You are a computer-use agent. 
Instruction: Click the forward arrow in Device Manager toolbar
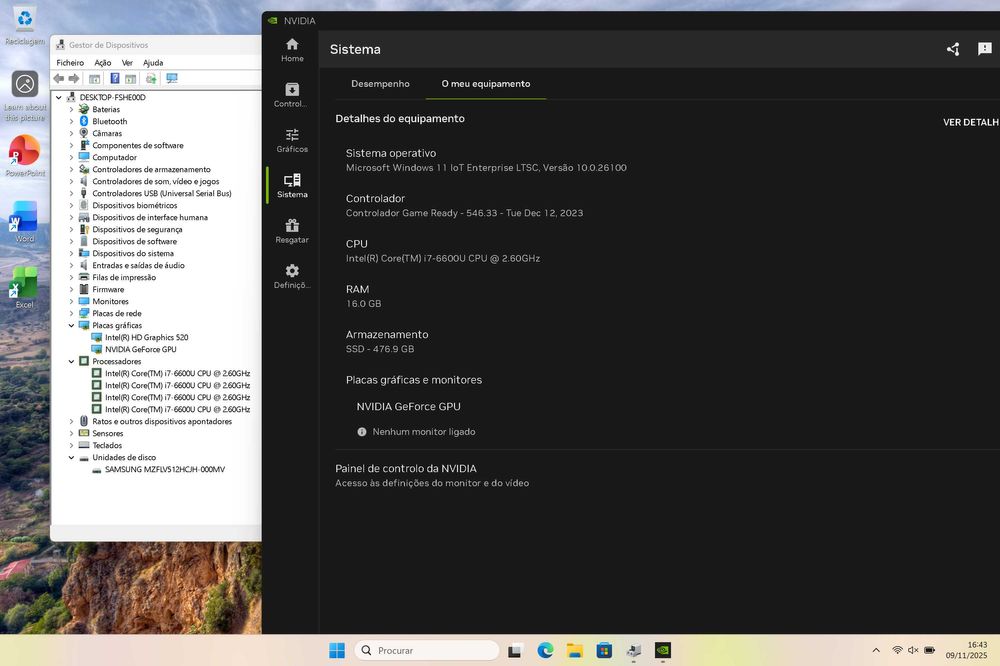74,78
